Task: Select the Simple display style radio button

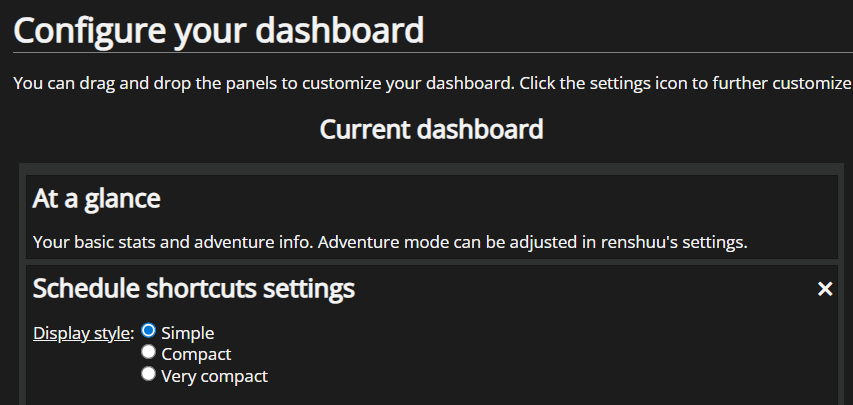Action: [x=148, y=330]
